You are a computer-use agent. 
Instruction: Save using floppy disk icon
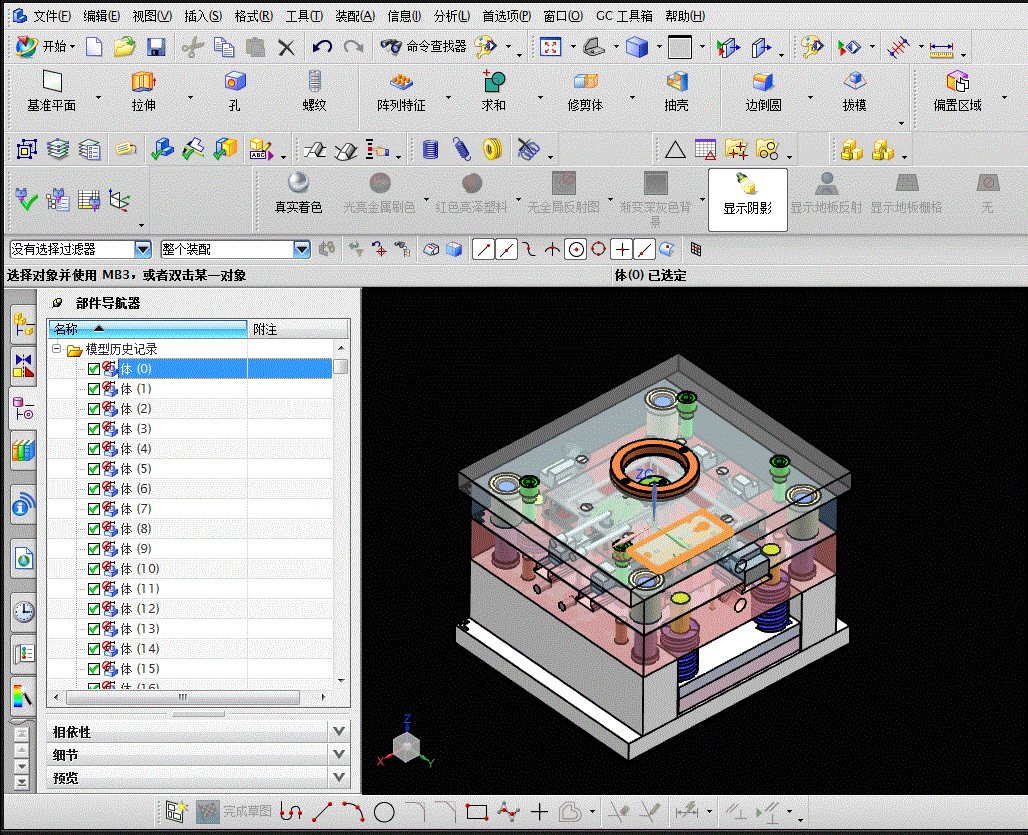[156, 47]
